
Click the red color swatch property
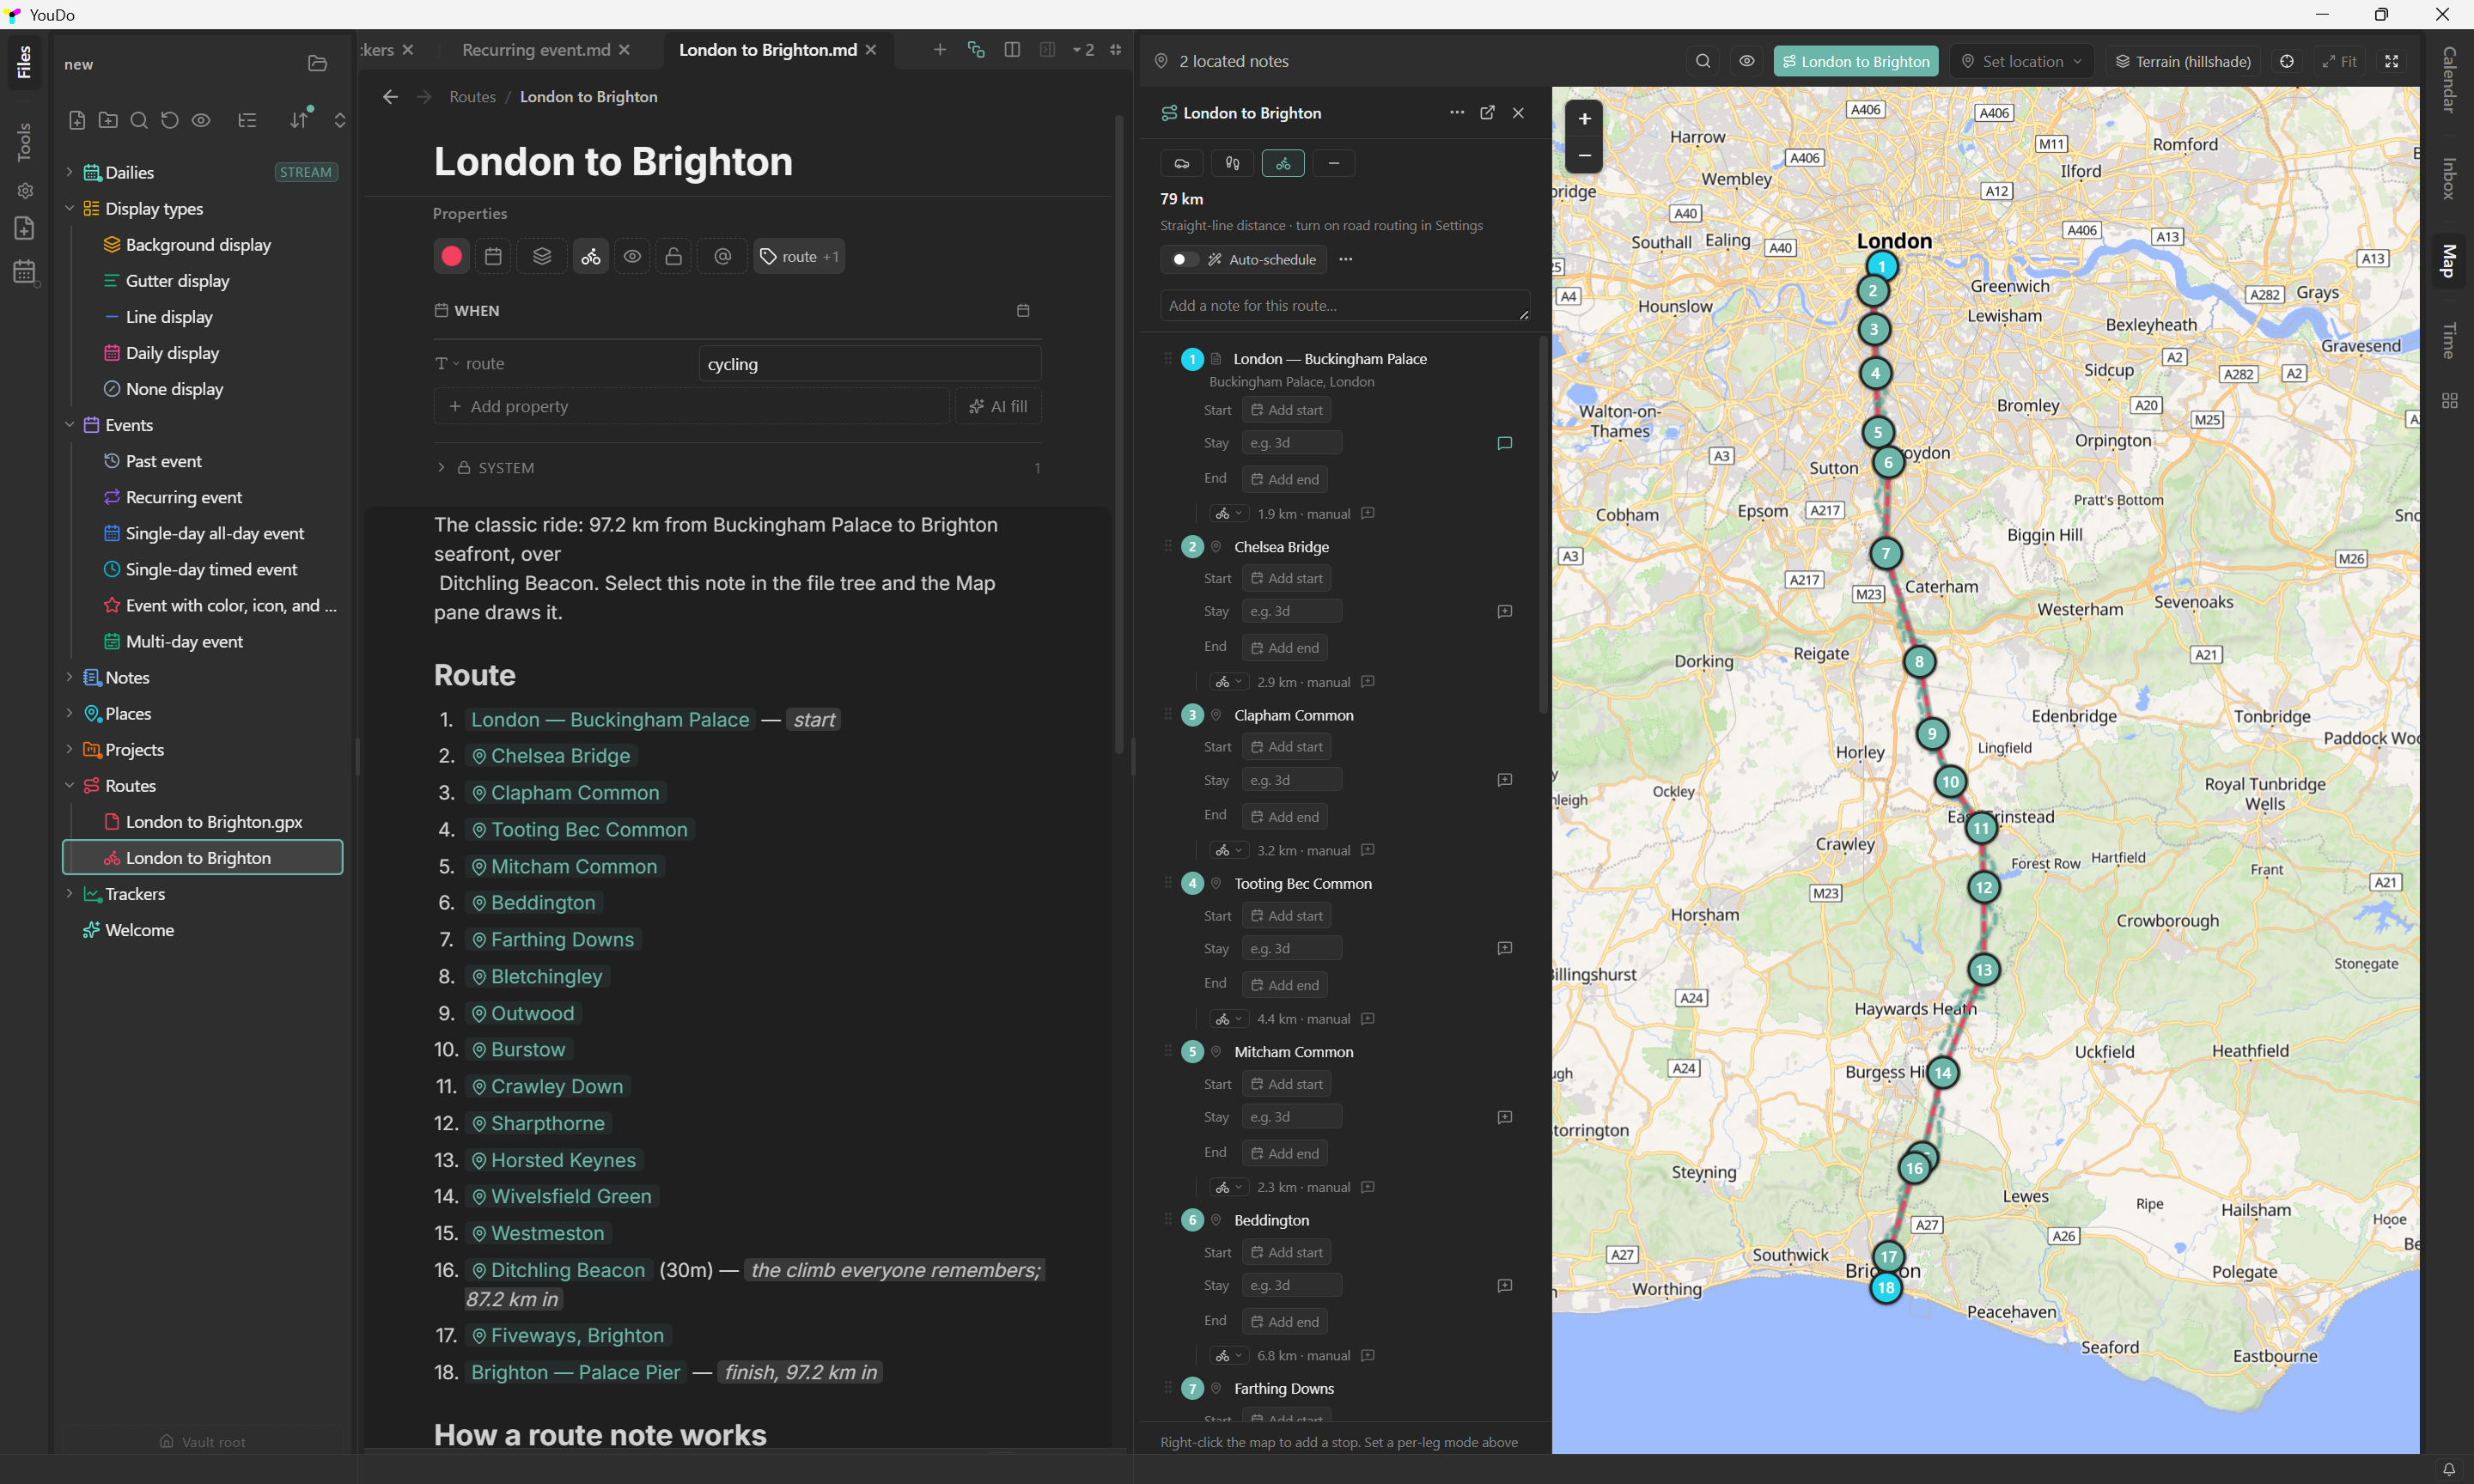tap(451, 257)
